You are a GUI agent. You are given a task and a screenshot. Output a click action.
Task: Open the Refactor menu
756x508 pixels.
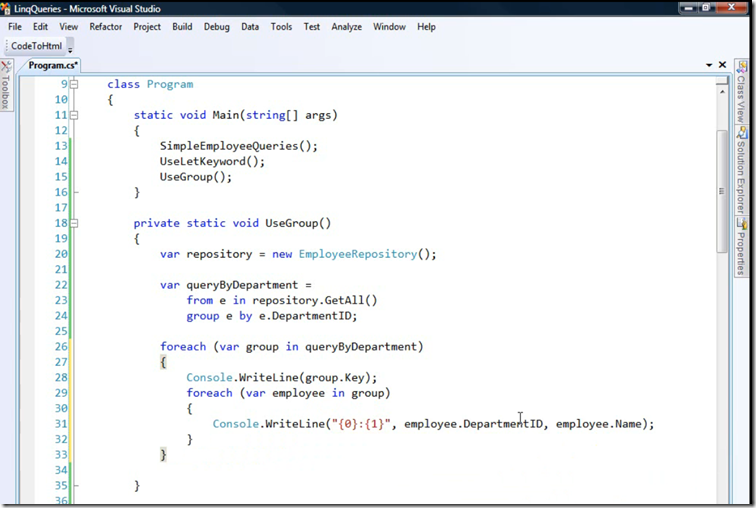pyautogui.click(x=106, y=27)
